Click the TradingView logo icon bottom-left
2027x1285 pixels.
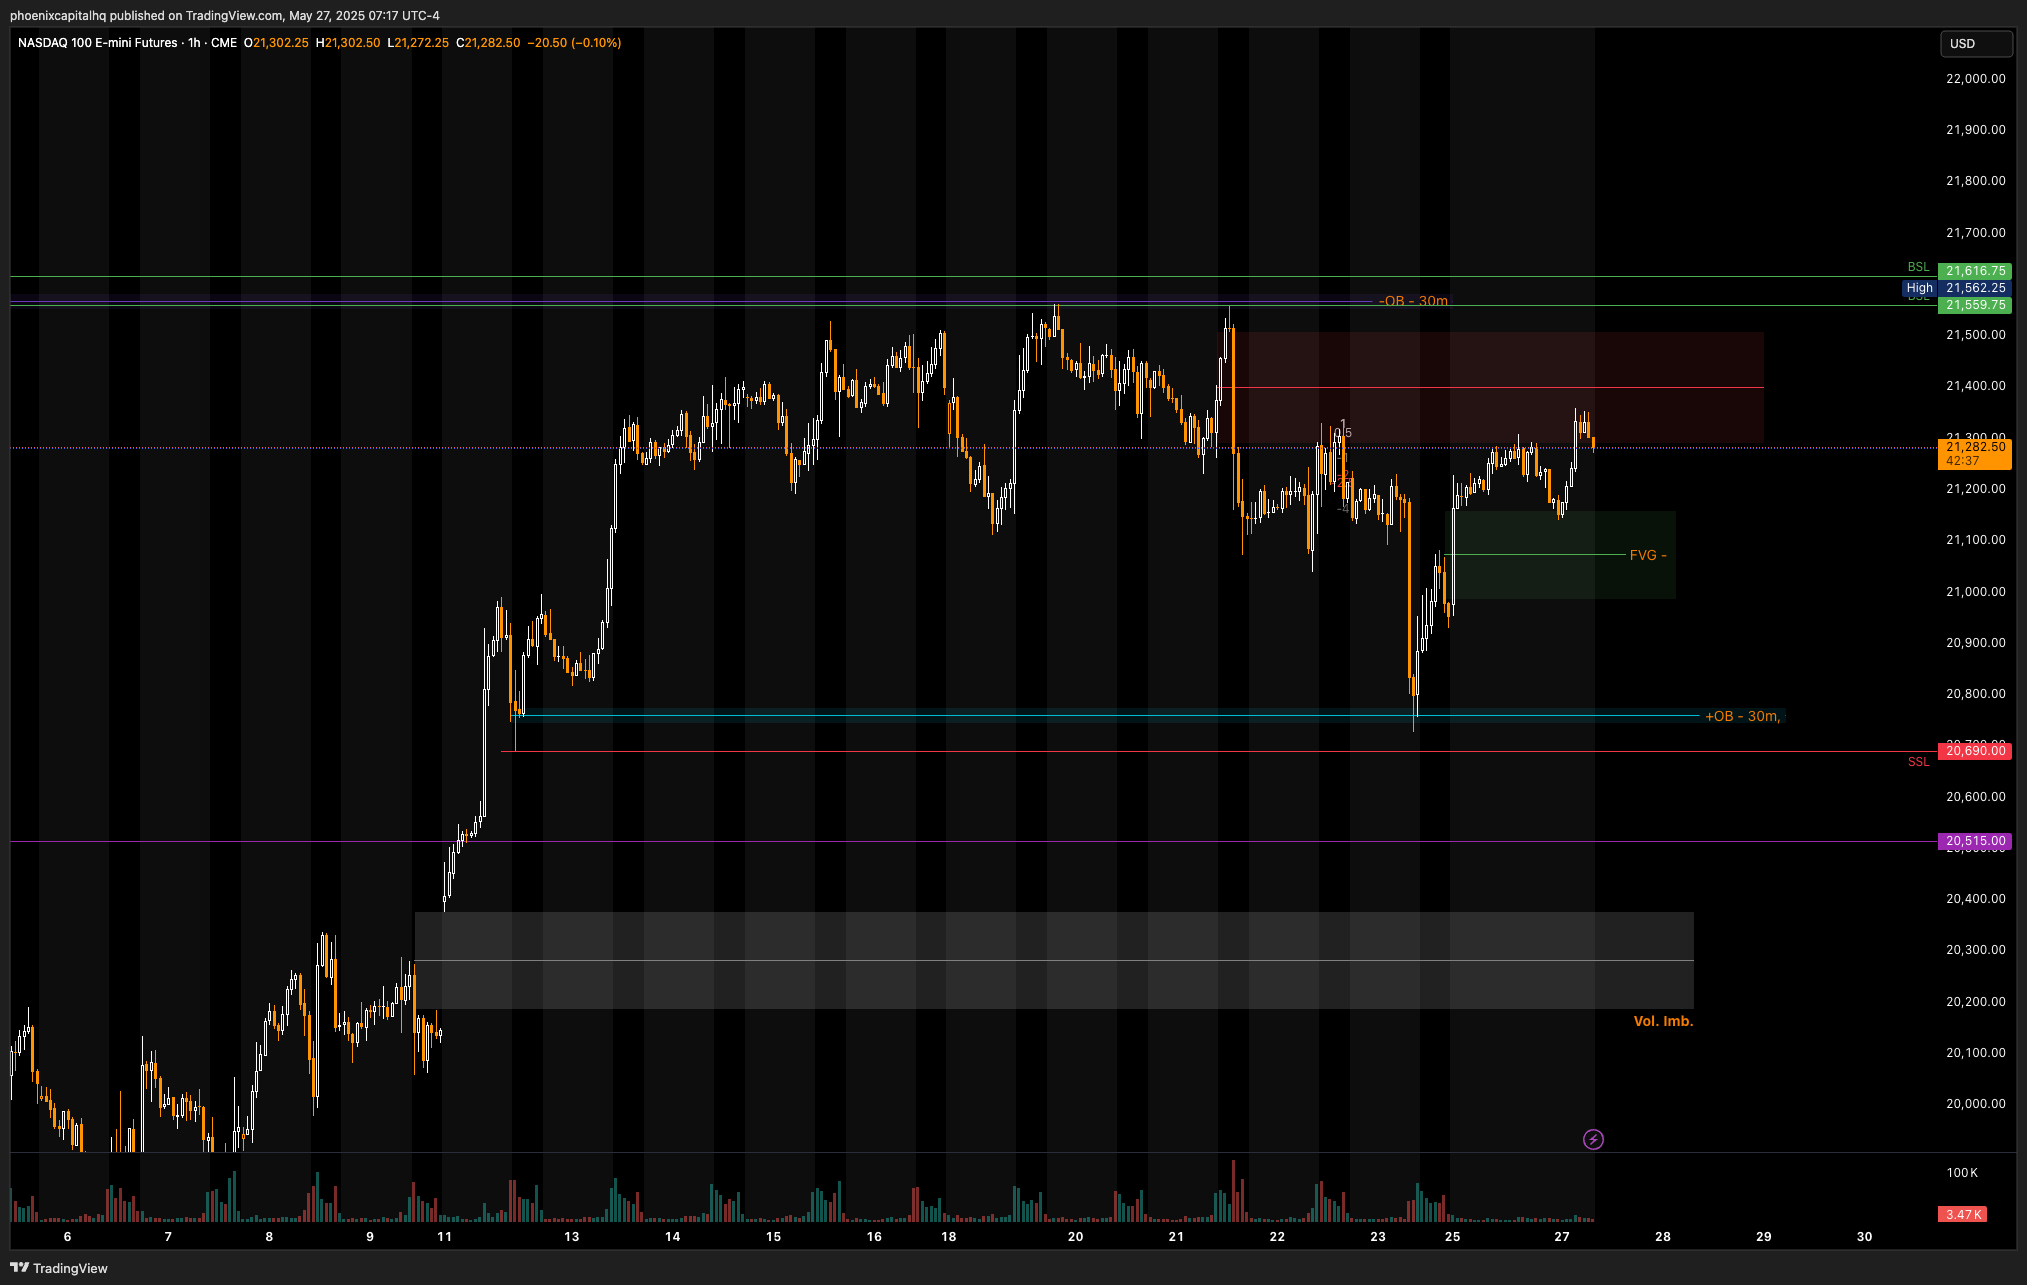pos(19,1268)
